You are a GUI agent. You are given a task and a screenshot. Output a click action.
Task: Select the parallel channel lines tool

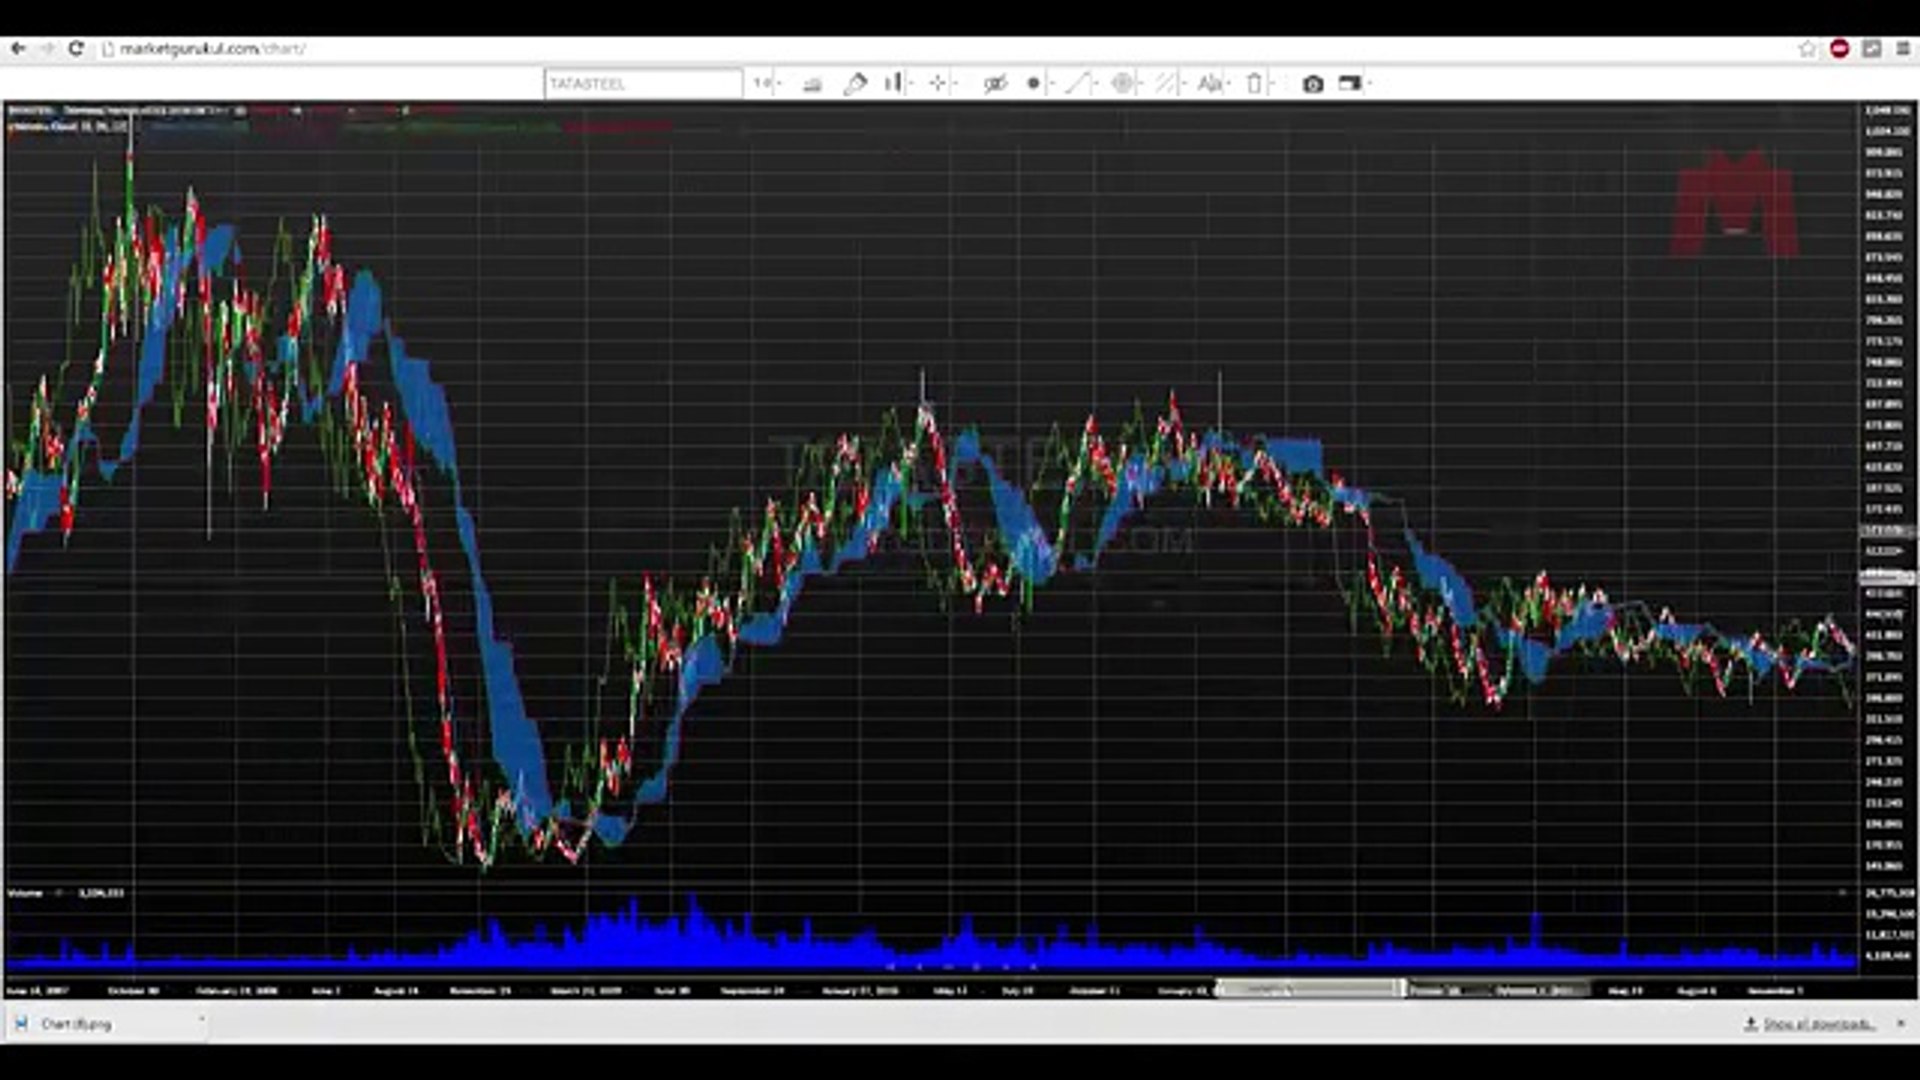tap(1168, 84)
